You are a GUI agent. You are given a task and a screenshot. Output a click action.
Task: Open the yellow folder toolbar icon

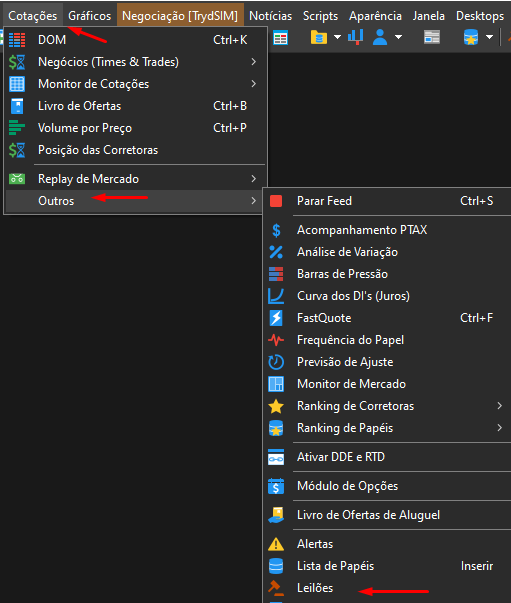point(319,37)
